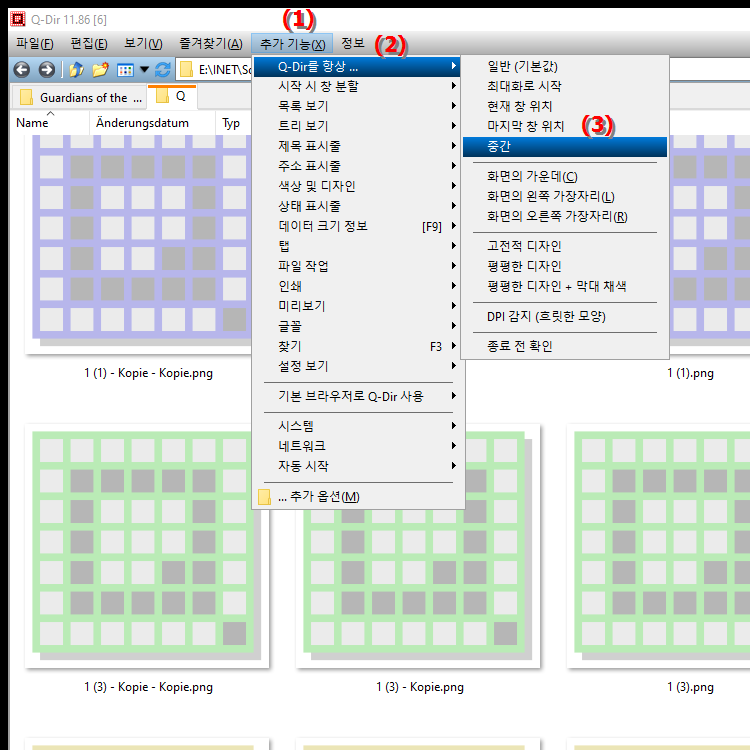Select the highlighted 중간 option

(x=565, y=147)
